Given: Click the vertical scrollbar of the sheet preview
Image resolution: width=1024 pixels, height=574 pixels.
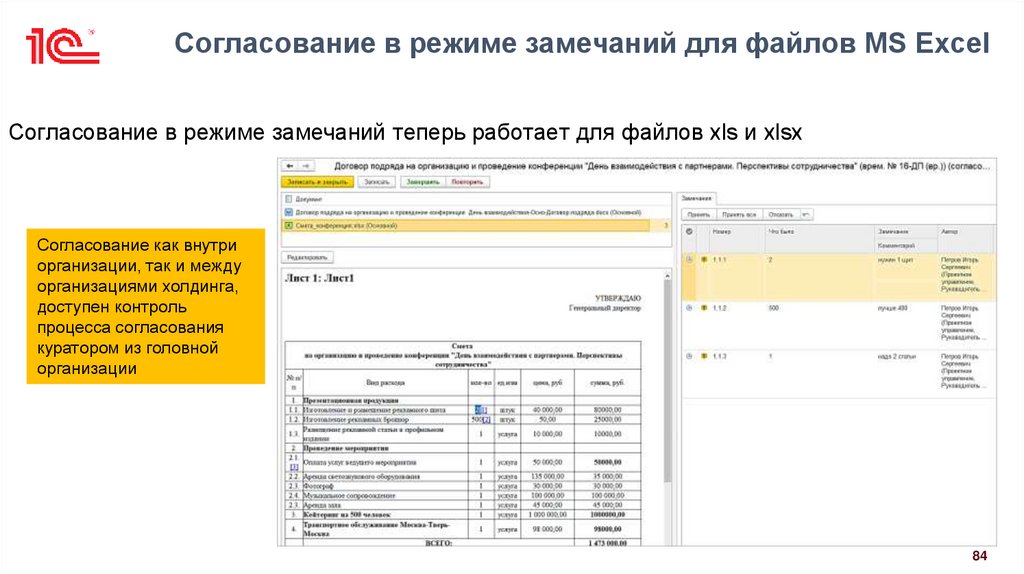Looking at the screenshot, I should [667, 382].
